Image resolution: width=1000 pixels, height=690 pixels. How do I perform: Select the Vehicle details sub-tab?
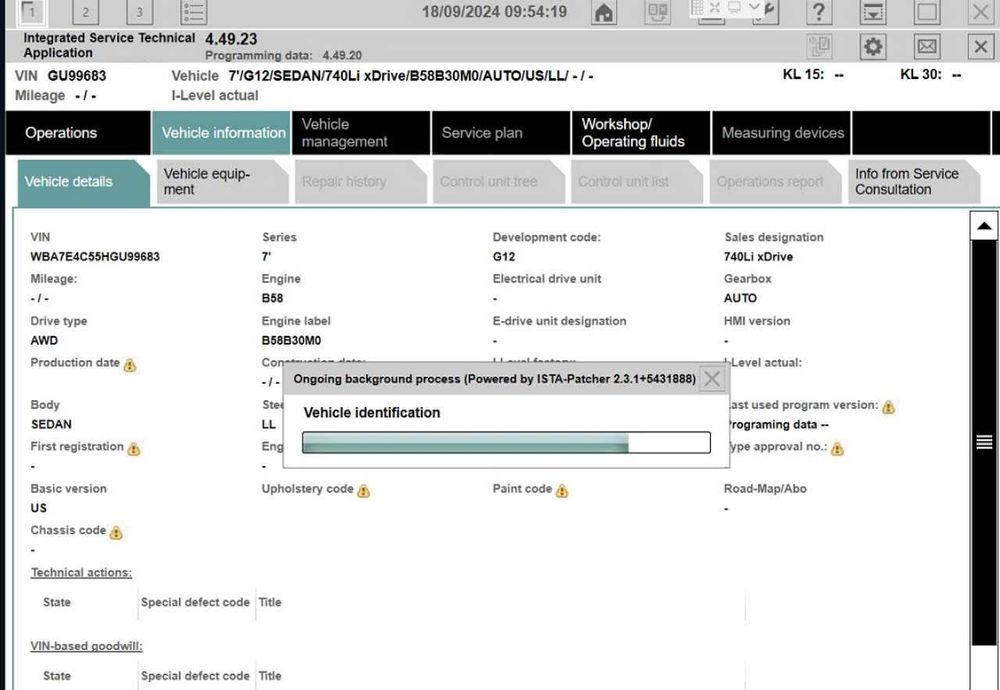point(83,182)
